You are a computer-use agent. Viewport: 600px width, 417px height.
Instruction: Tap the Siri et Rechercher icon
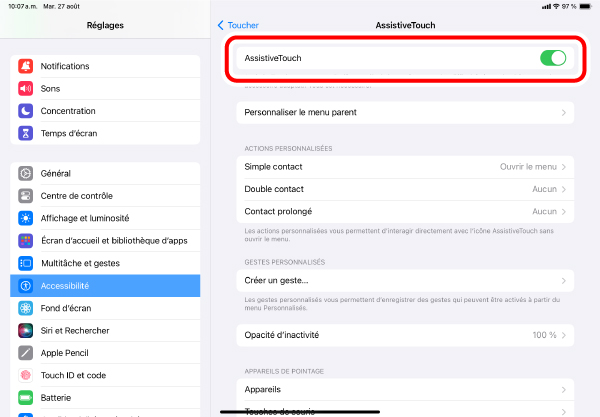(x=26, y=331)
